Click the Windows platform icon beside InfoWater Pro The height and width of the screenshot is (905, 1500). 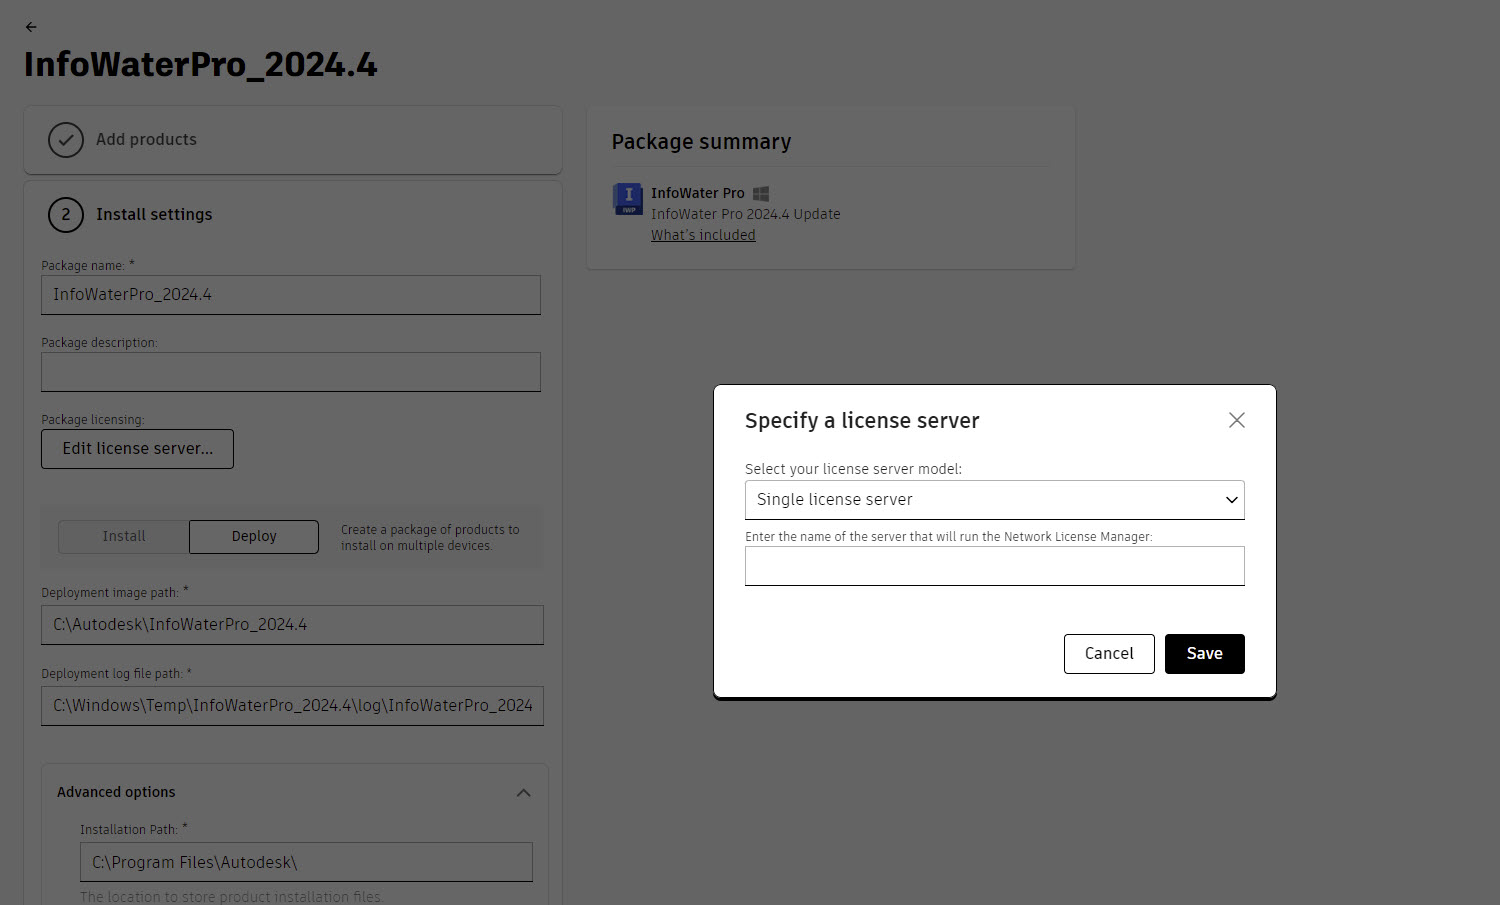click(761, 193)
